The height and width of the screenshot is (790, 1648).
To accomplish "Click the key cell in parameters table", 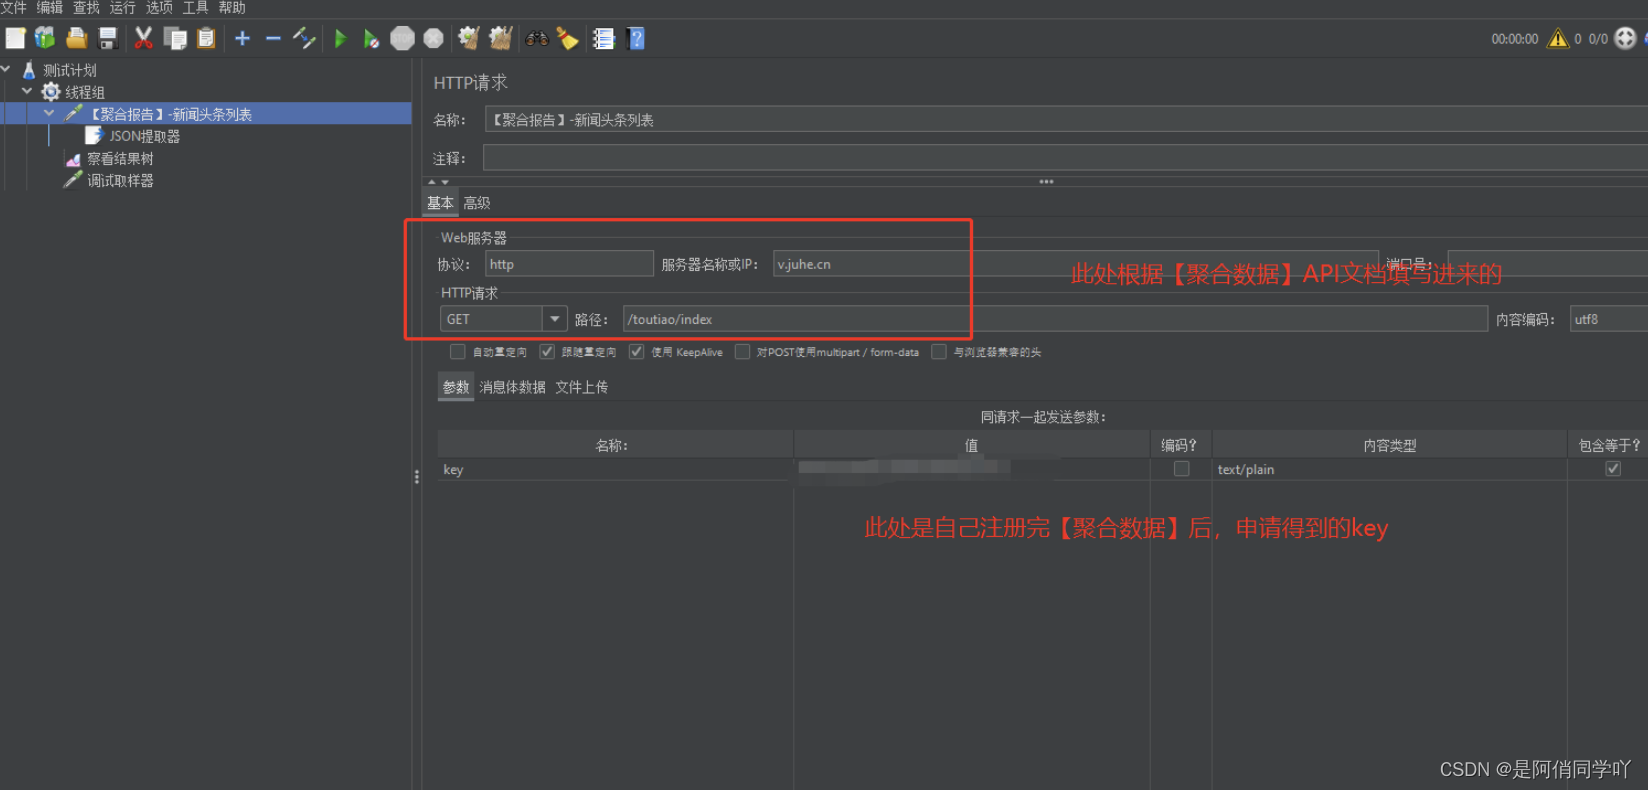I will (x=615, y=470).
